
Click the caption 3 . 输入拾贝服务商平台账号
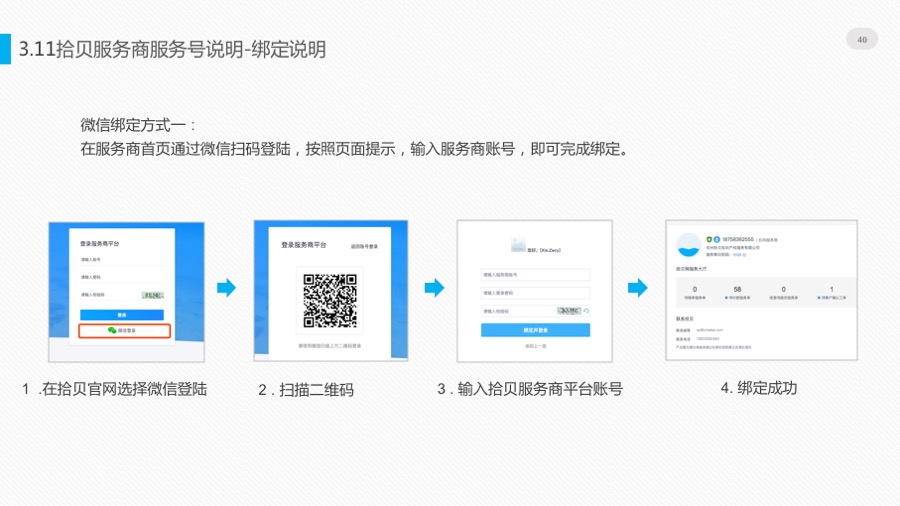click(x=530, y=389)
